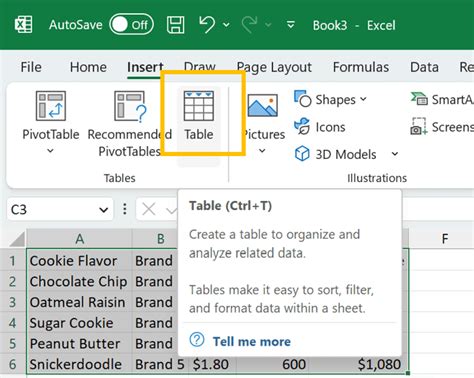Click the Brand 5 cell
The height and width of the screenshot is (378, 474).
[160, 364]
